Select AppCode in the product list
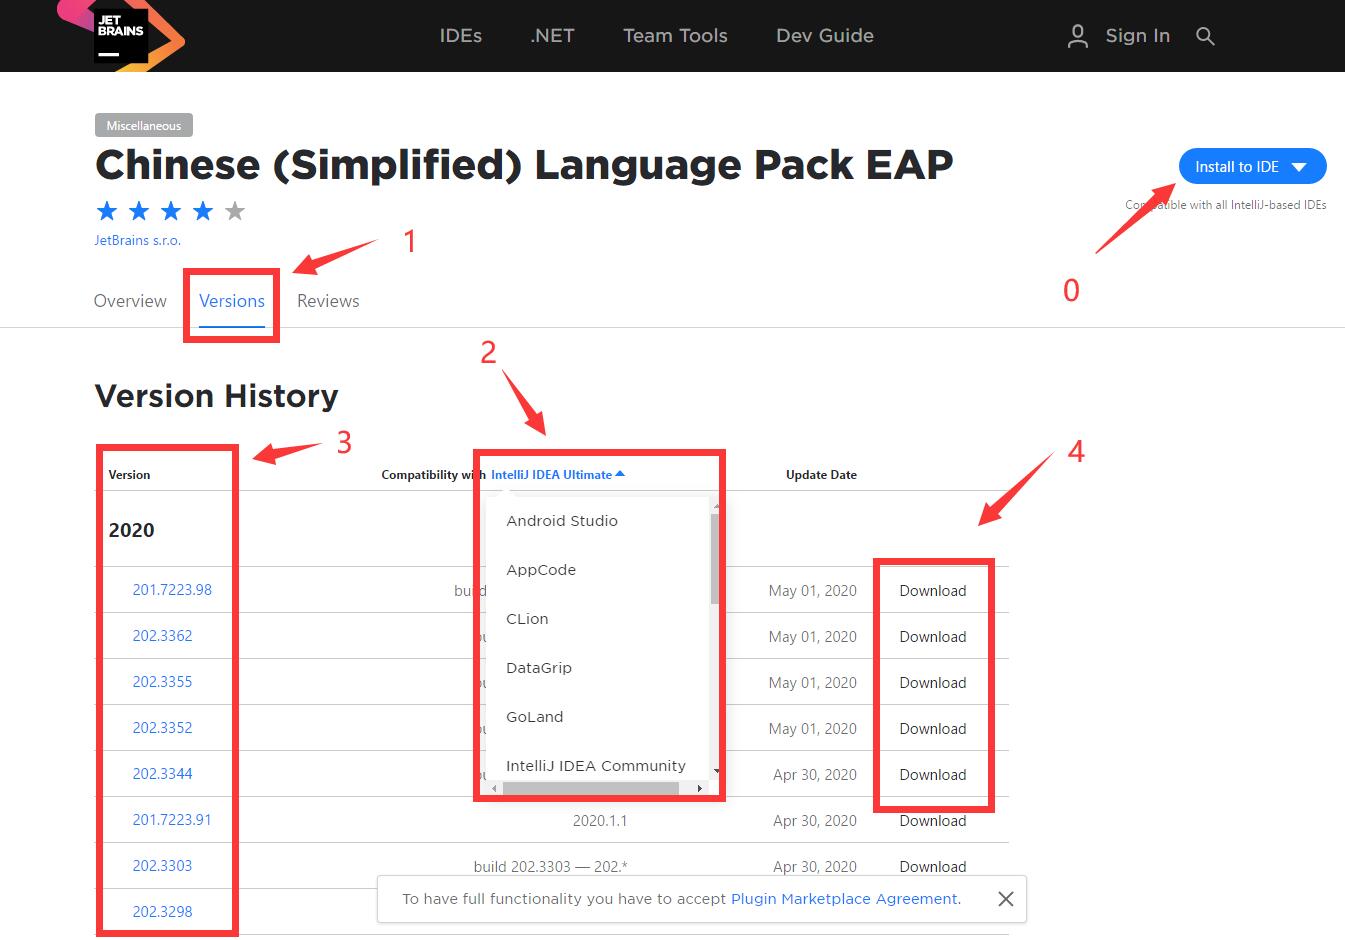1345x940 pixels. click(541, 570)
